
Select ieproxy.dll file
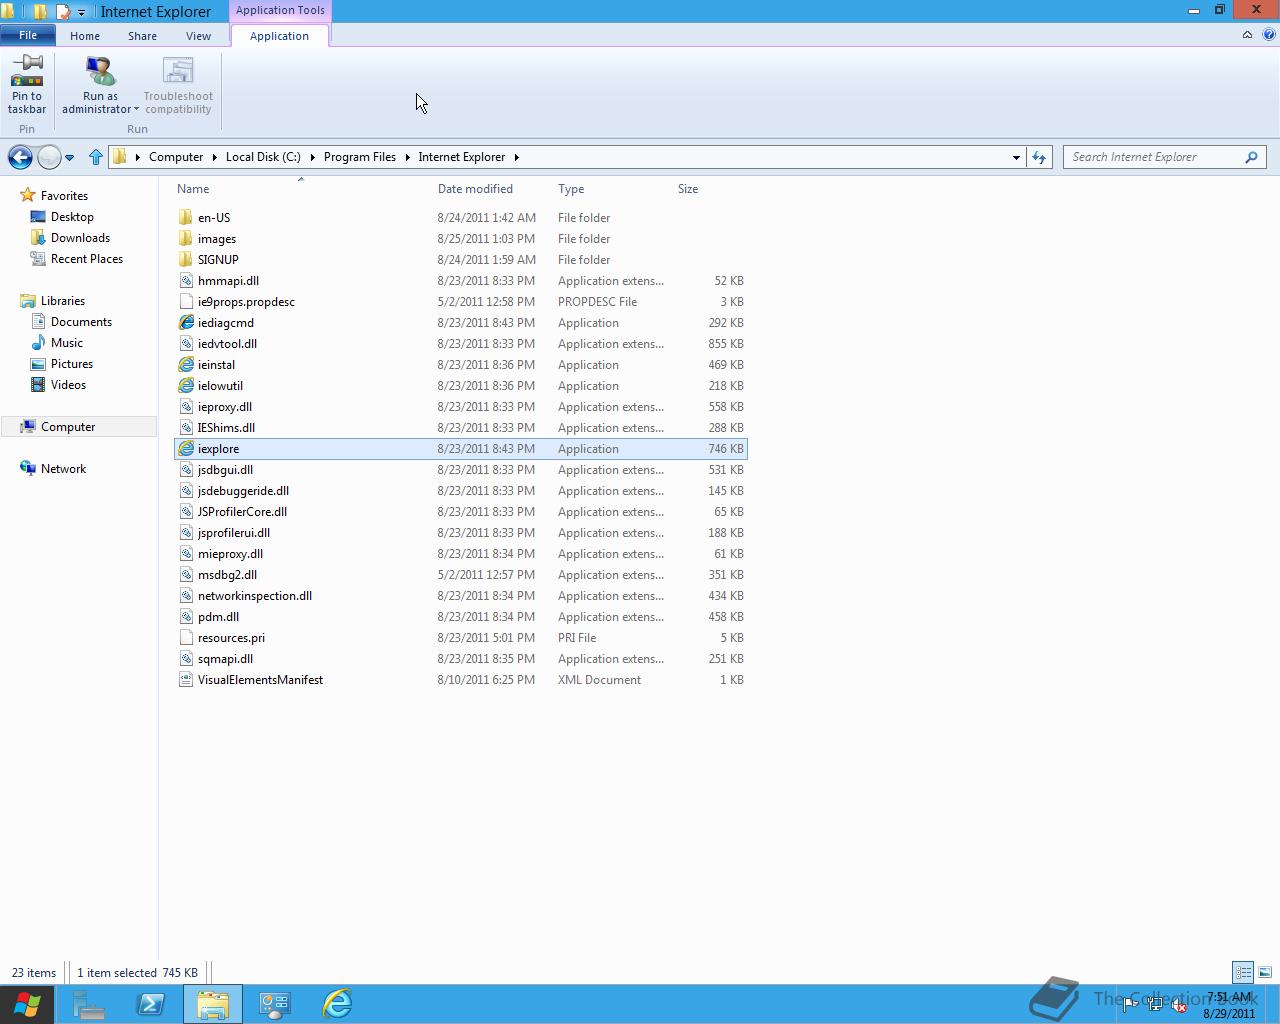pos(461,407)
